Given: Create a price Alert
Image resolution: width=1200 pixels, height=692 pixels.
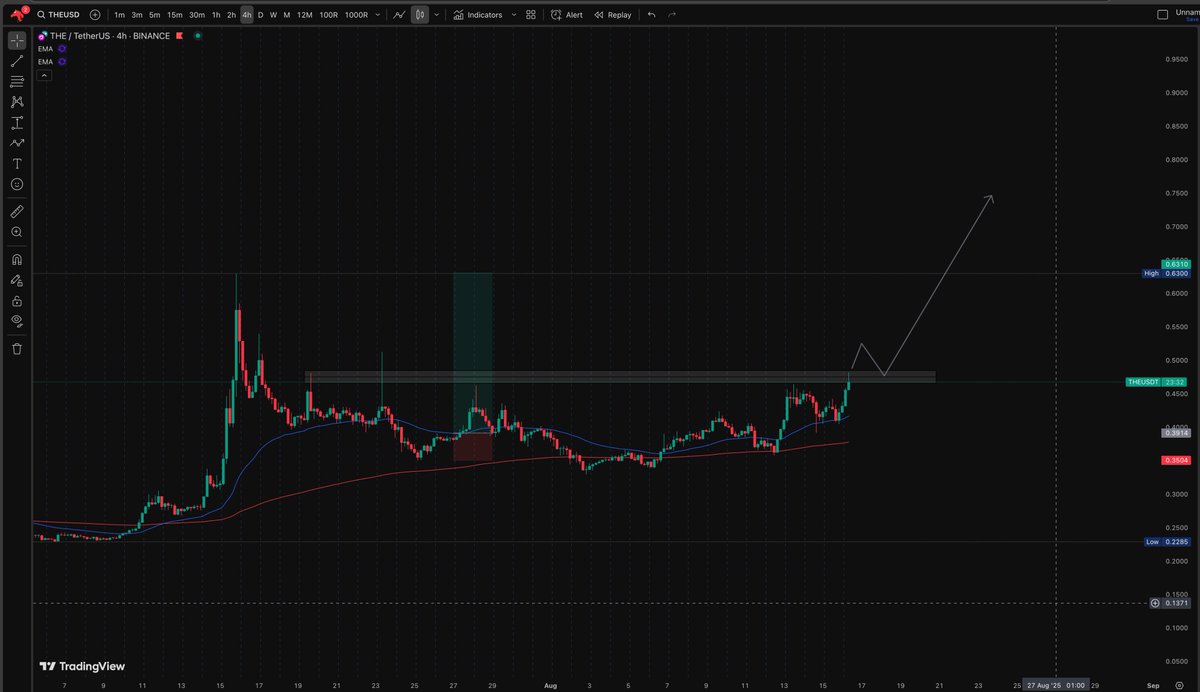Looking at the screenshot, I should pyautogui.click(x=567, y=15).
